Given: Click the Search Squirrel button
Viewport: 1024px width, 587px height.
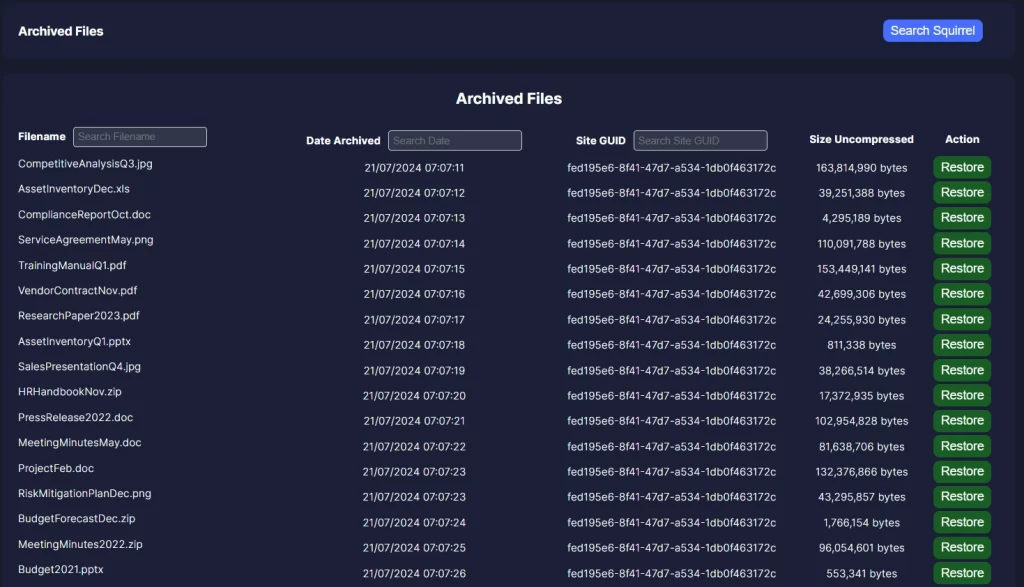Looking at the screenshot, I should pos(932,31).
